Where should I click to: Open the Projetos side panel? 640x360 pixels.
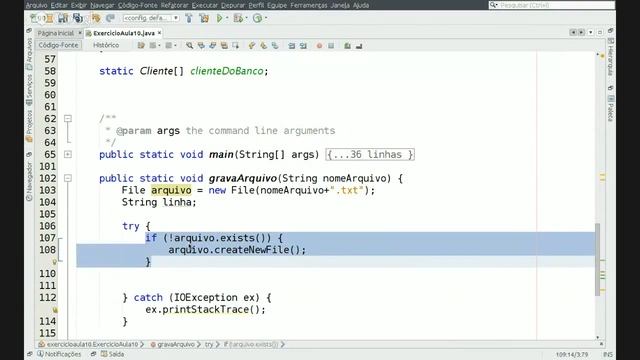tap(29, 125)
